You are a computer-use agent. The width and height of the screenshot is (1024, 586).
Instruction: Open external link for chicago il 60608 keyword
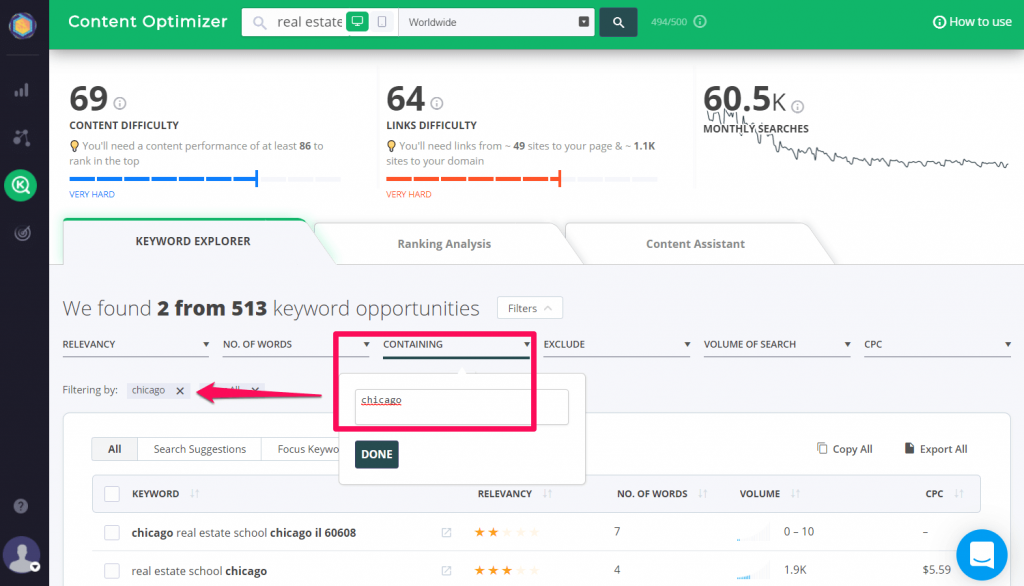point(446,532)
